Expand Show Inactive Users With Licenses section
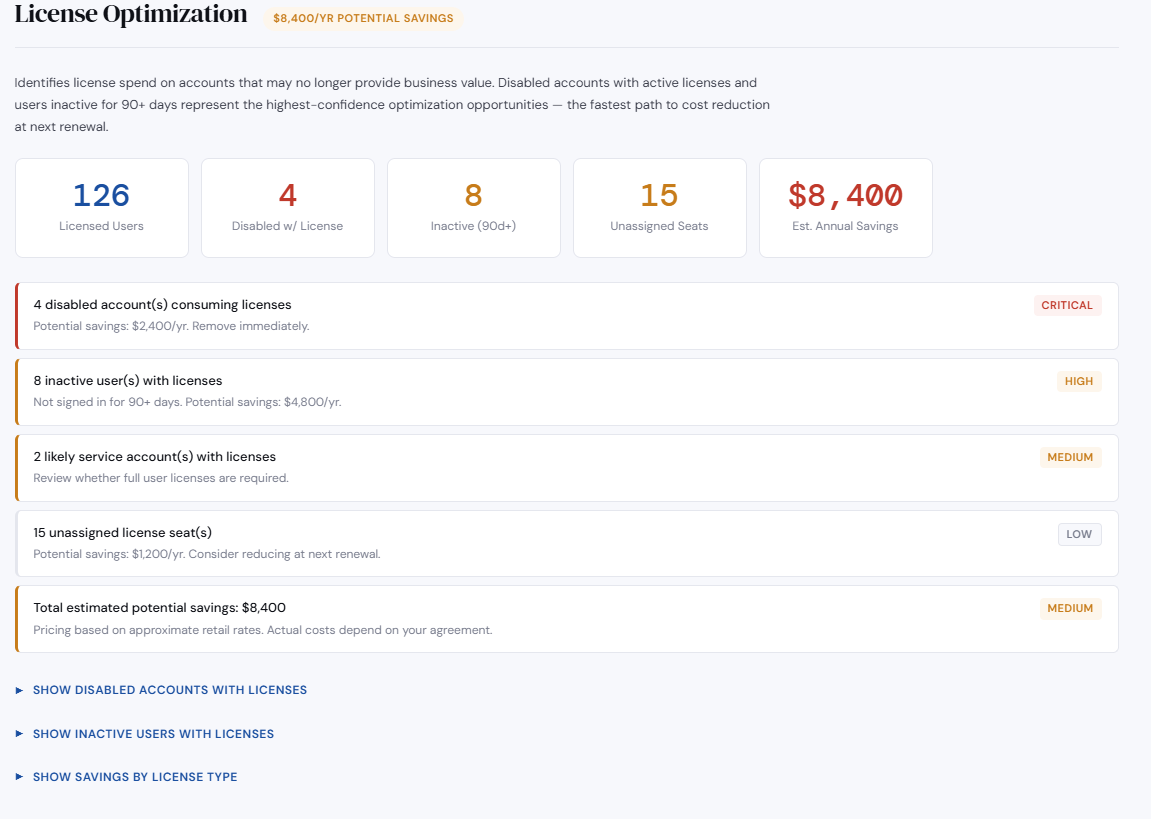Viewport: 1151px width, 819px height. (x=153, y=733)
